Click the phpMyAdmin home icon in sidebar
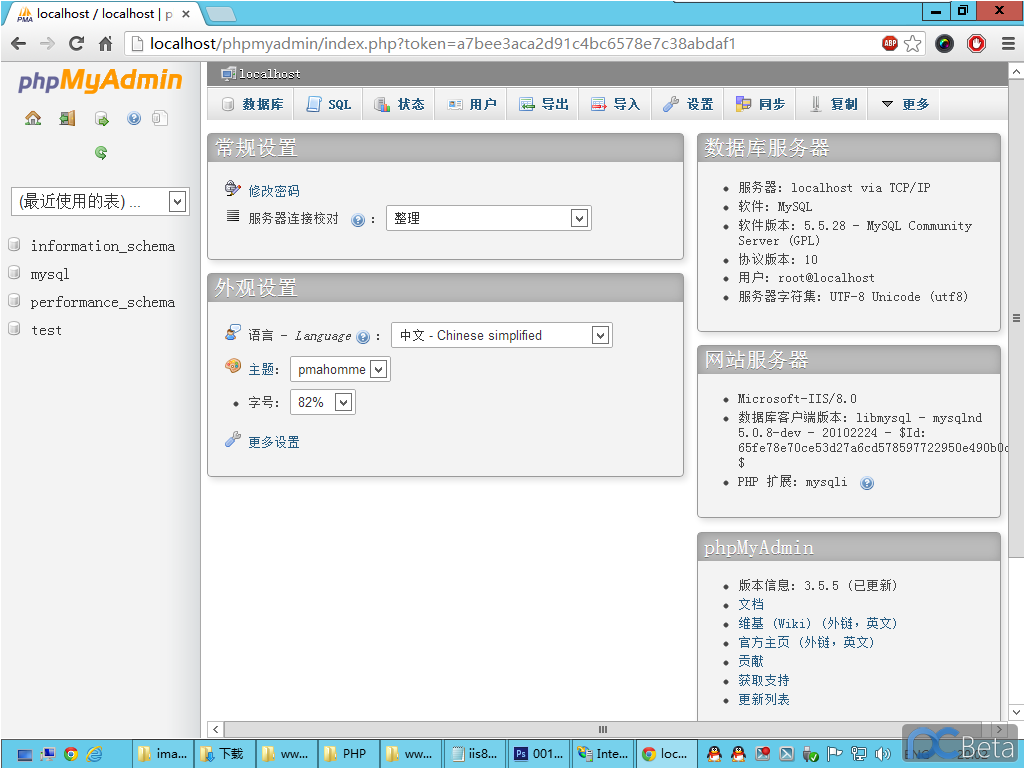Image resolution: width=1024 pixels, height=768 pixels. pos(33,118)
